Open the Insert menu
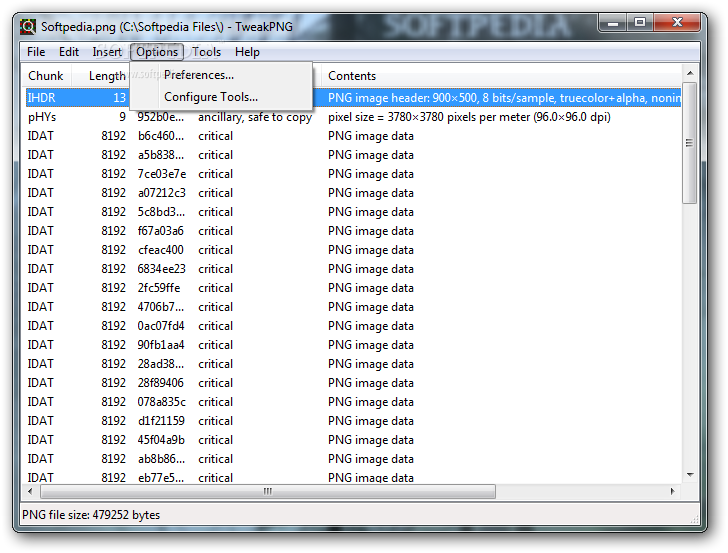Screen dimensions: 728x553 [x=107, y=52]
